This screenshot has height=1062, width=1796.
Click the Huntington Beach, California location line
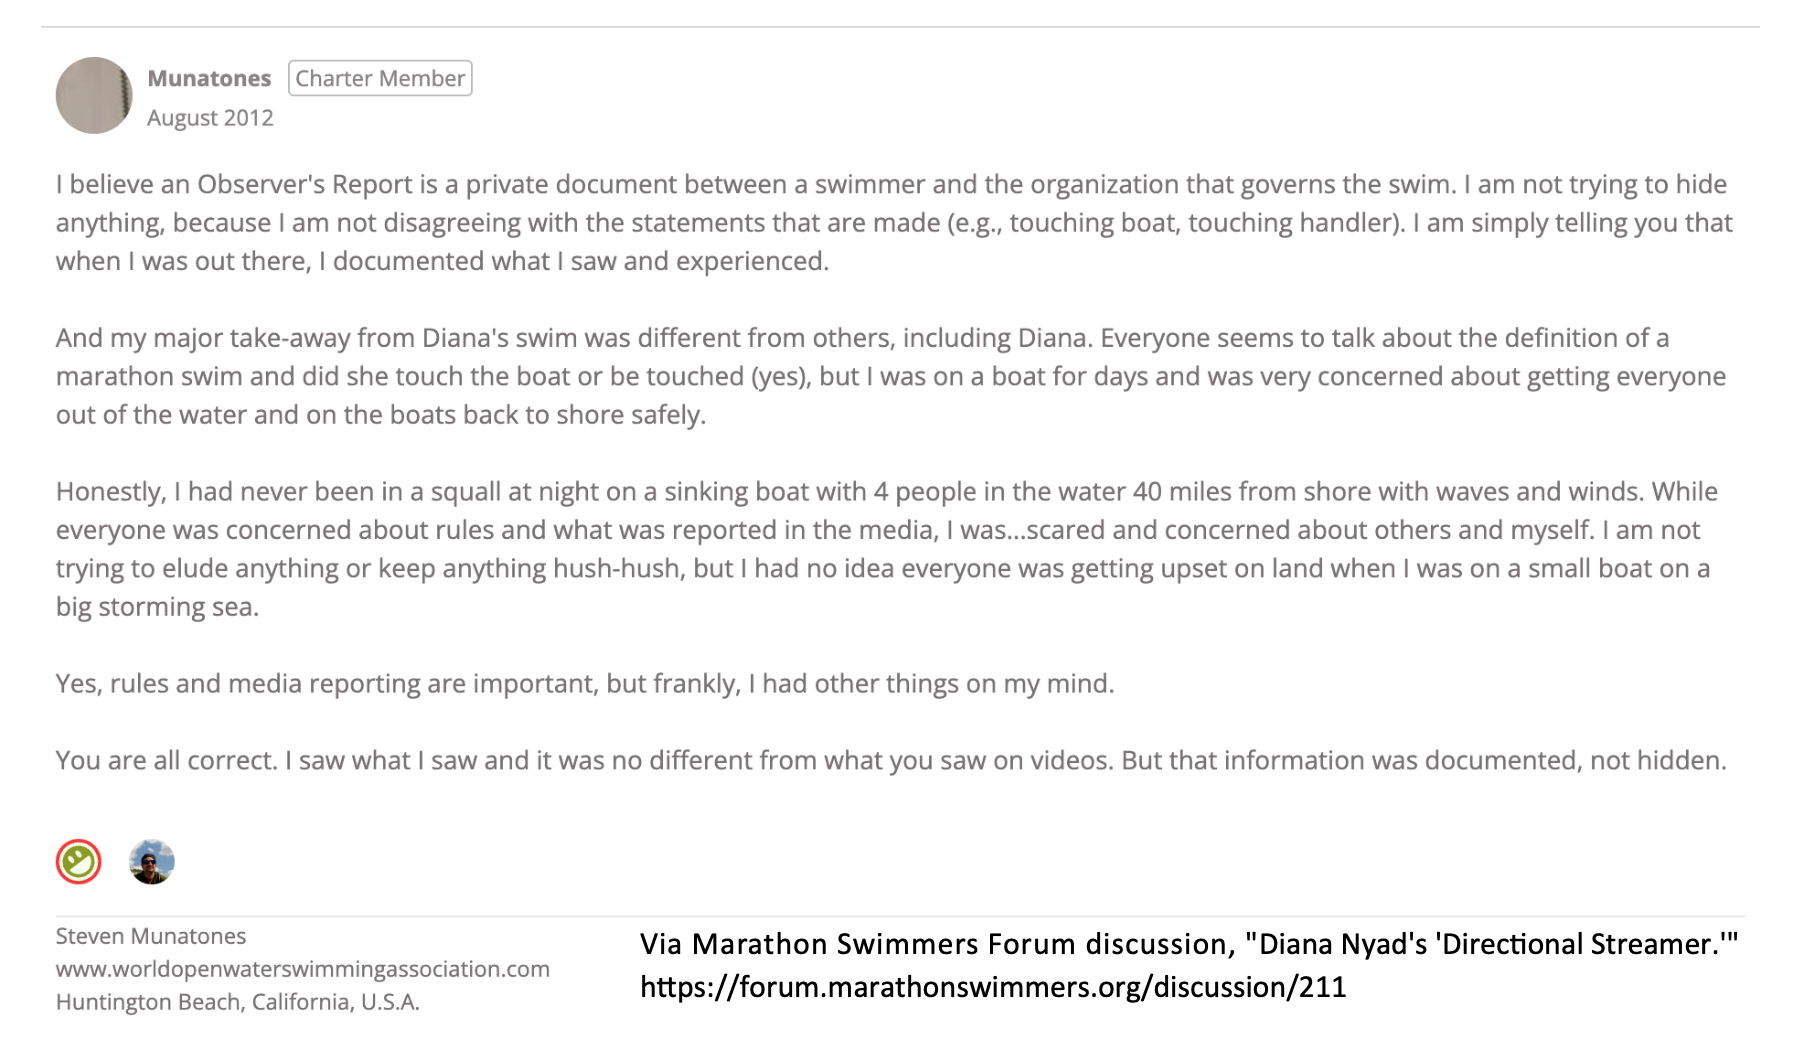238,1002
